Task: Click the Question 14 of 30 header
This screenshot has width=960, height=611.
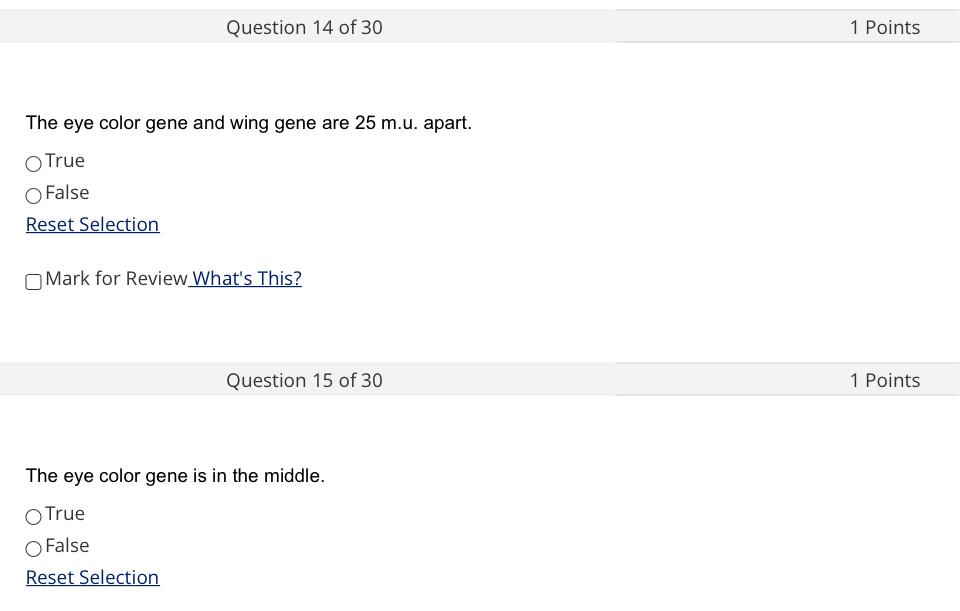Action: tap(304, 27)
